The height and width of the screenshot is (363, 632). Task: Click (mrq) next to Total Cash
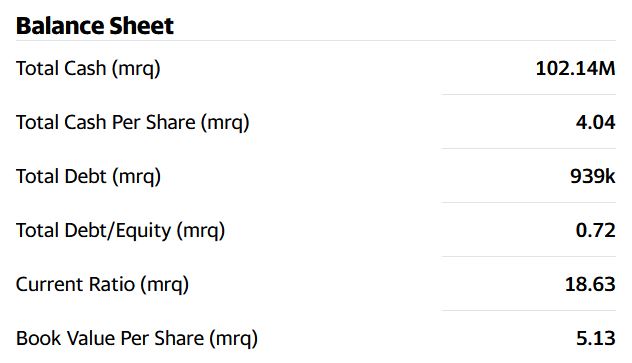[x=136, y=69]
